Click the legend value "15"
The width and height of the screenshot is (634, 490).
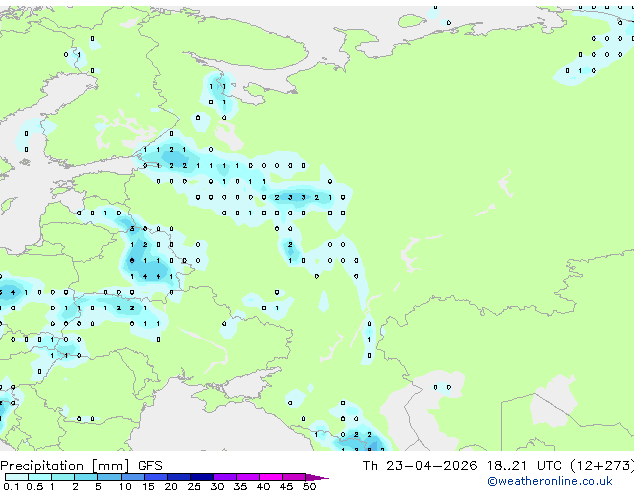tap(148, 486)
